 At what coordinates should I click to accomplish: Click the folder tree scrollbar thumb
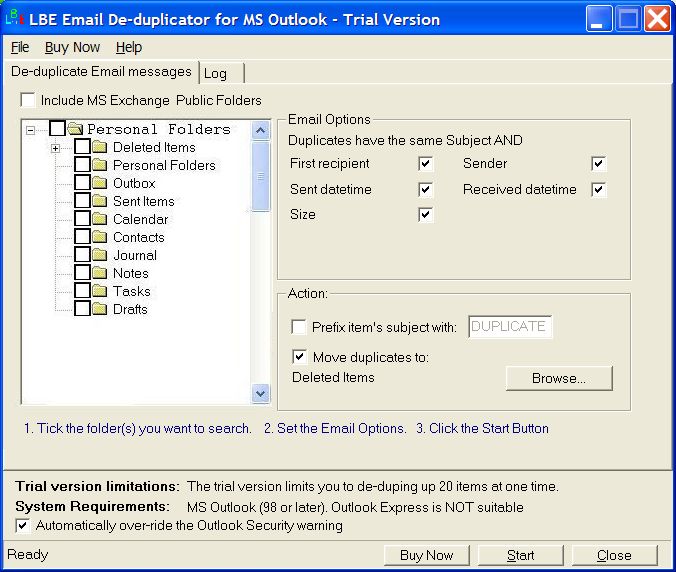[260, 176]
